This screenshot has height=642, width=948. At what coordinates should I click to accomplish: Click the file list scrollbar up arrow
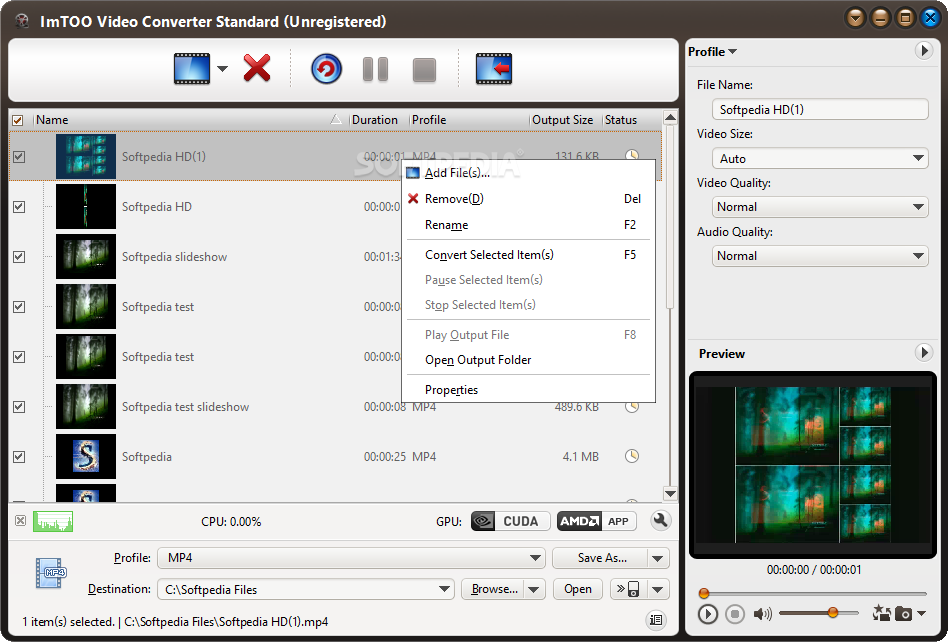click(670, 117)
